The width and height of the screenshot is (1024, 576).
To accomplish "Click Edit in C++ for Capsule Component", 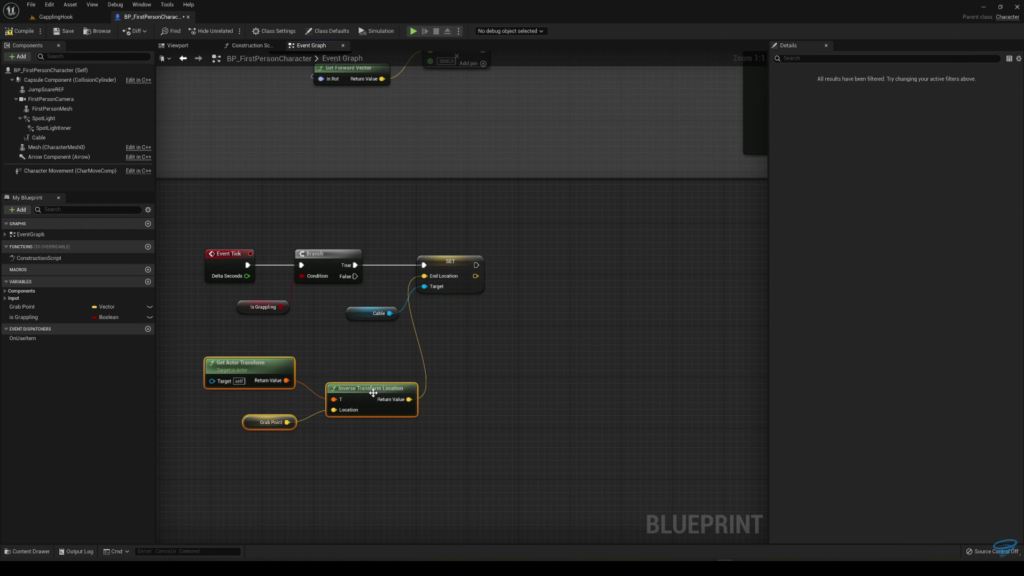I will tap(138, 80).
